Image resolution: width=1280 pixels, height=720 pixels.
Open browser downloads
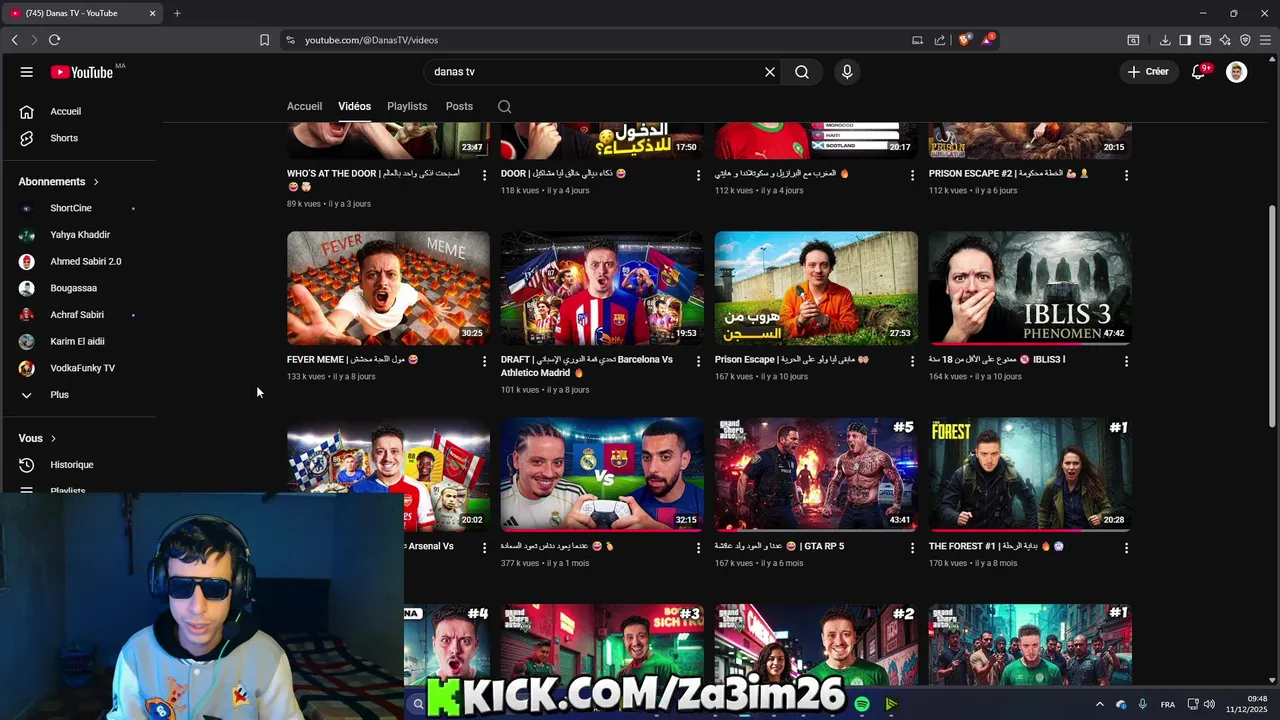point(1165,40)
